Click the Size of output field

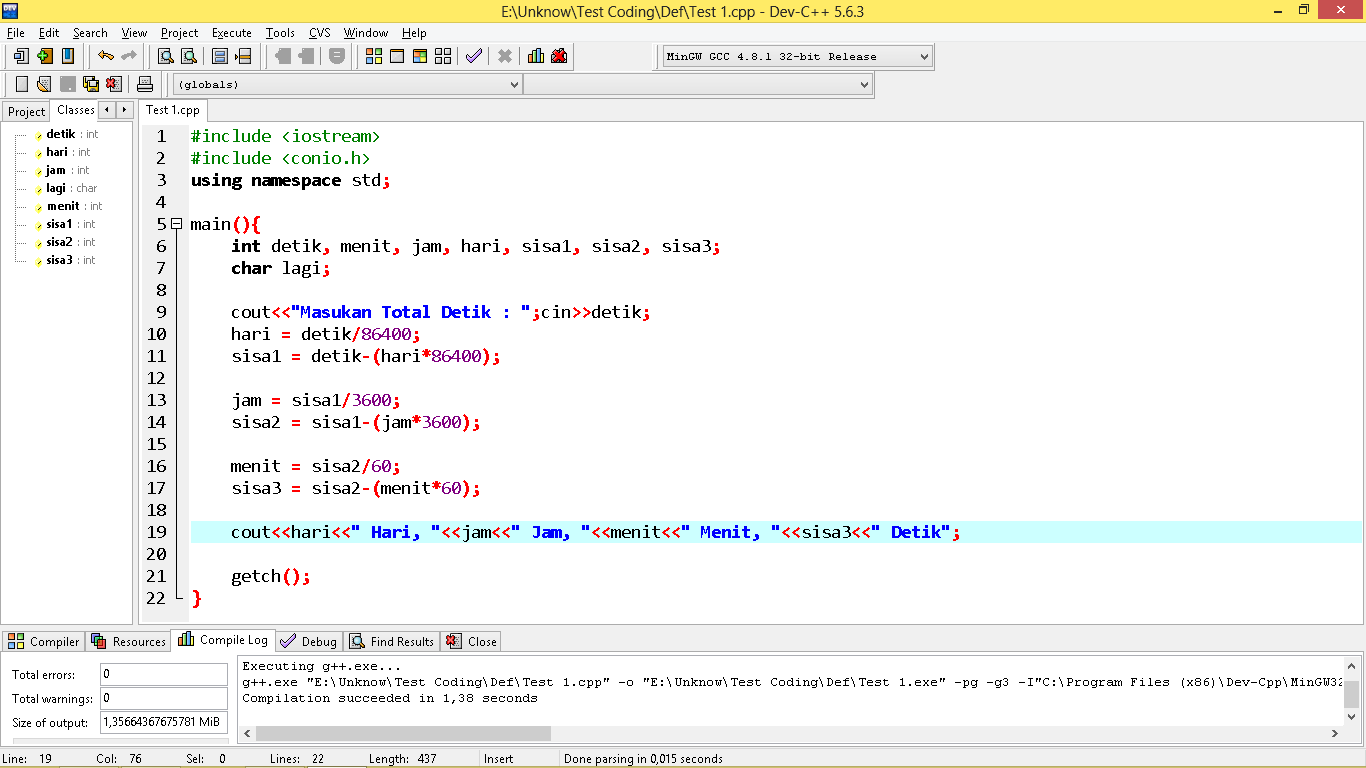pyautogui.click(x=164, y=722)
